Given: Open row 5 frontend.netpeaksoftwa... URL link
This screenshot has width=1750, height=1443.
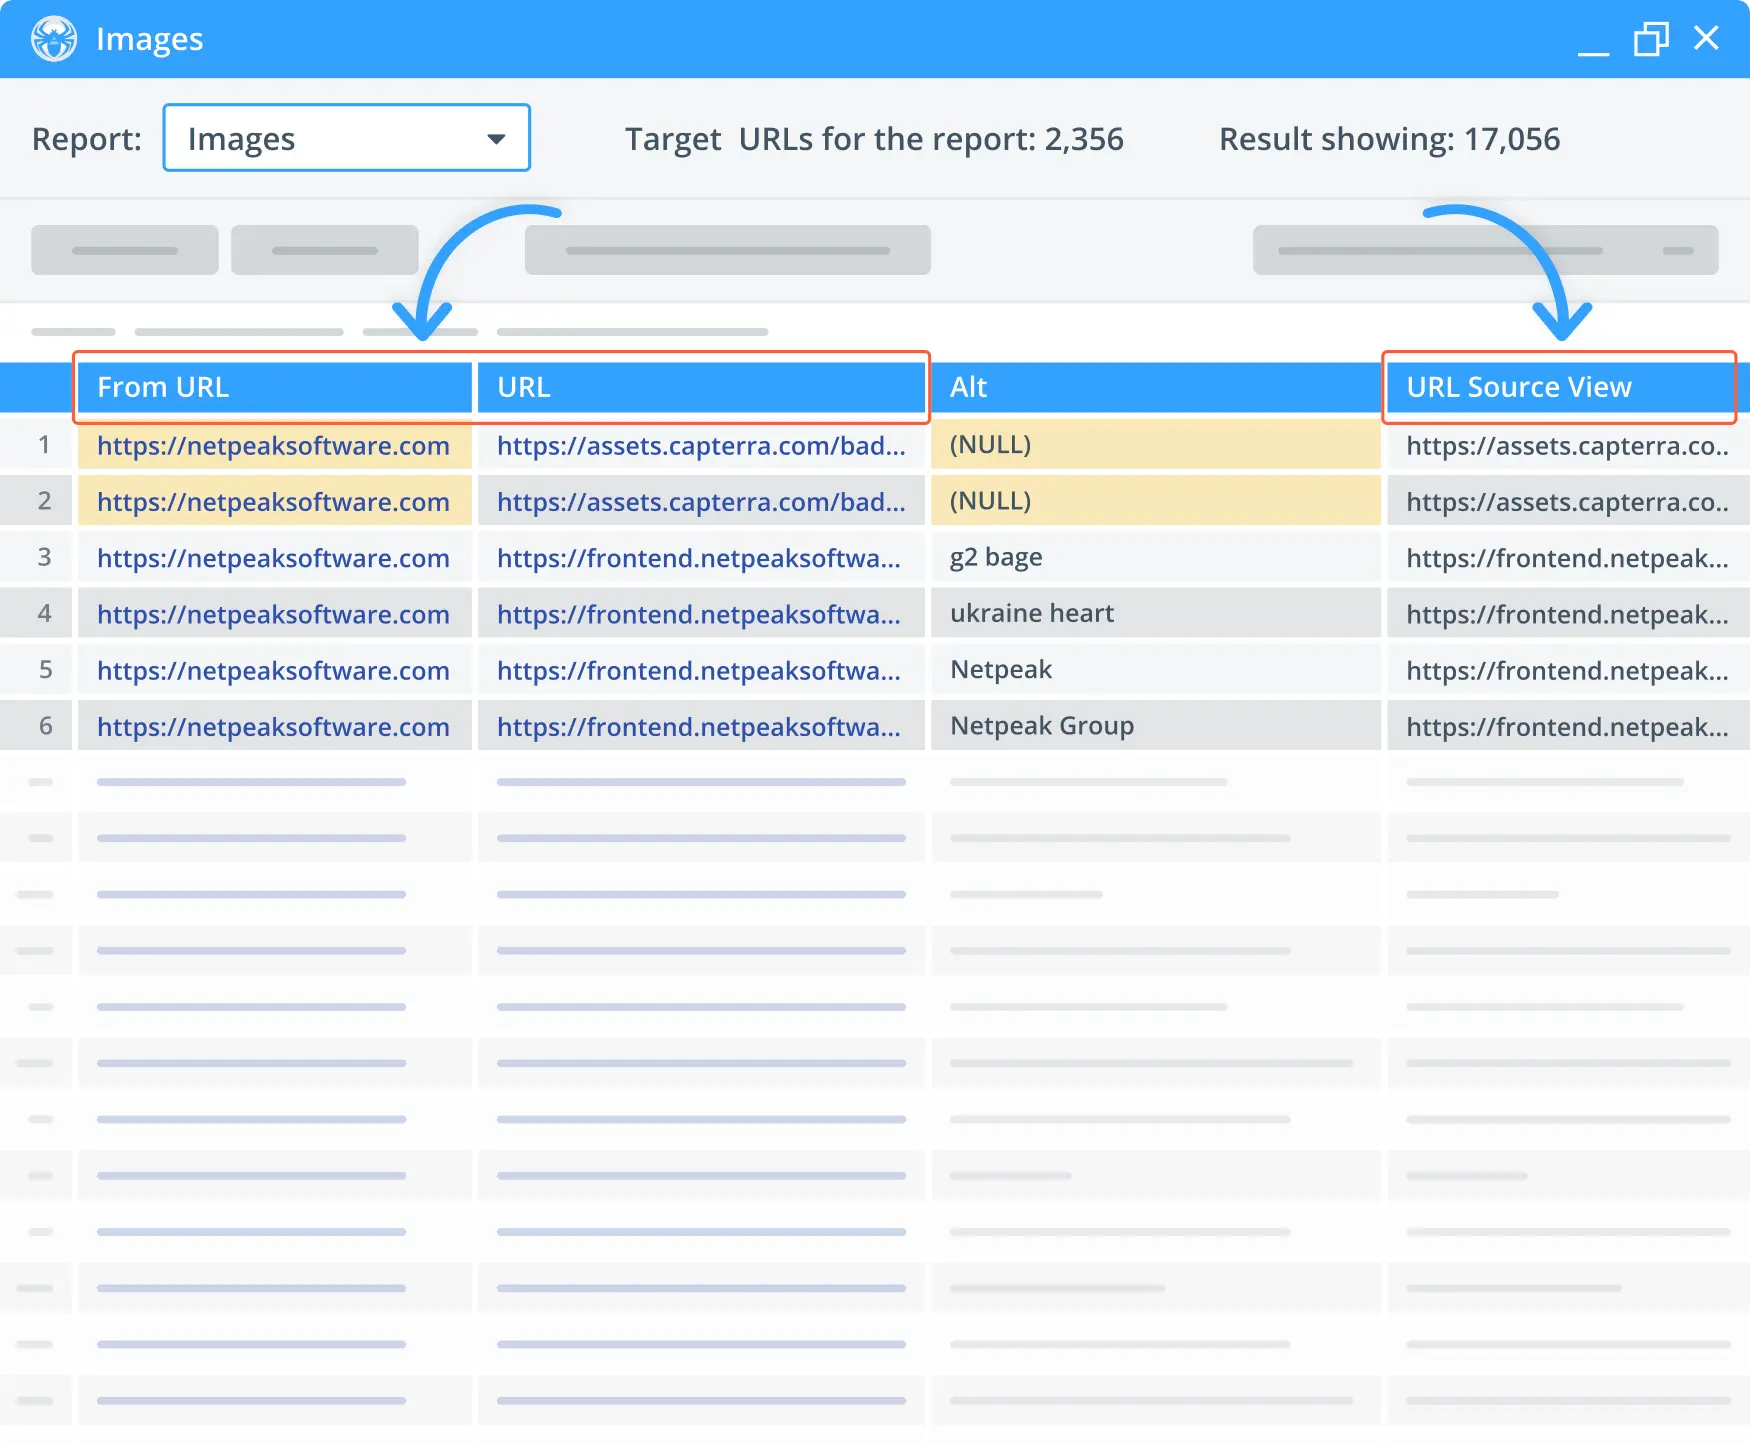Looking at the screenshot, I should tap(699, 670).
